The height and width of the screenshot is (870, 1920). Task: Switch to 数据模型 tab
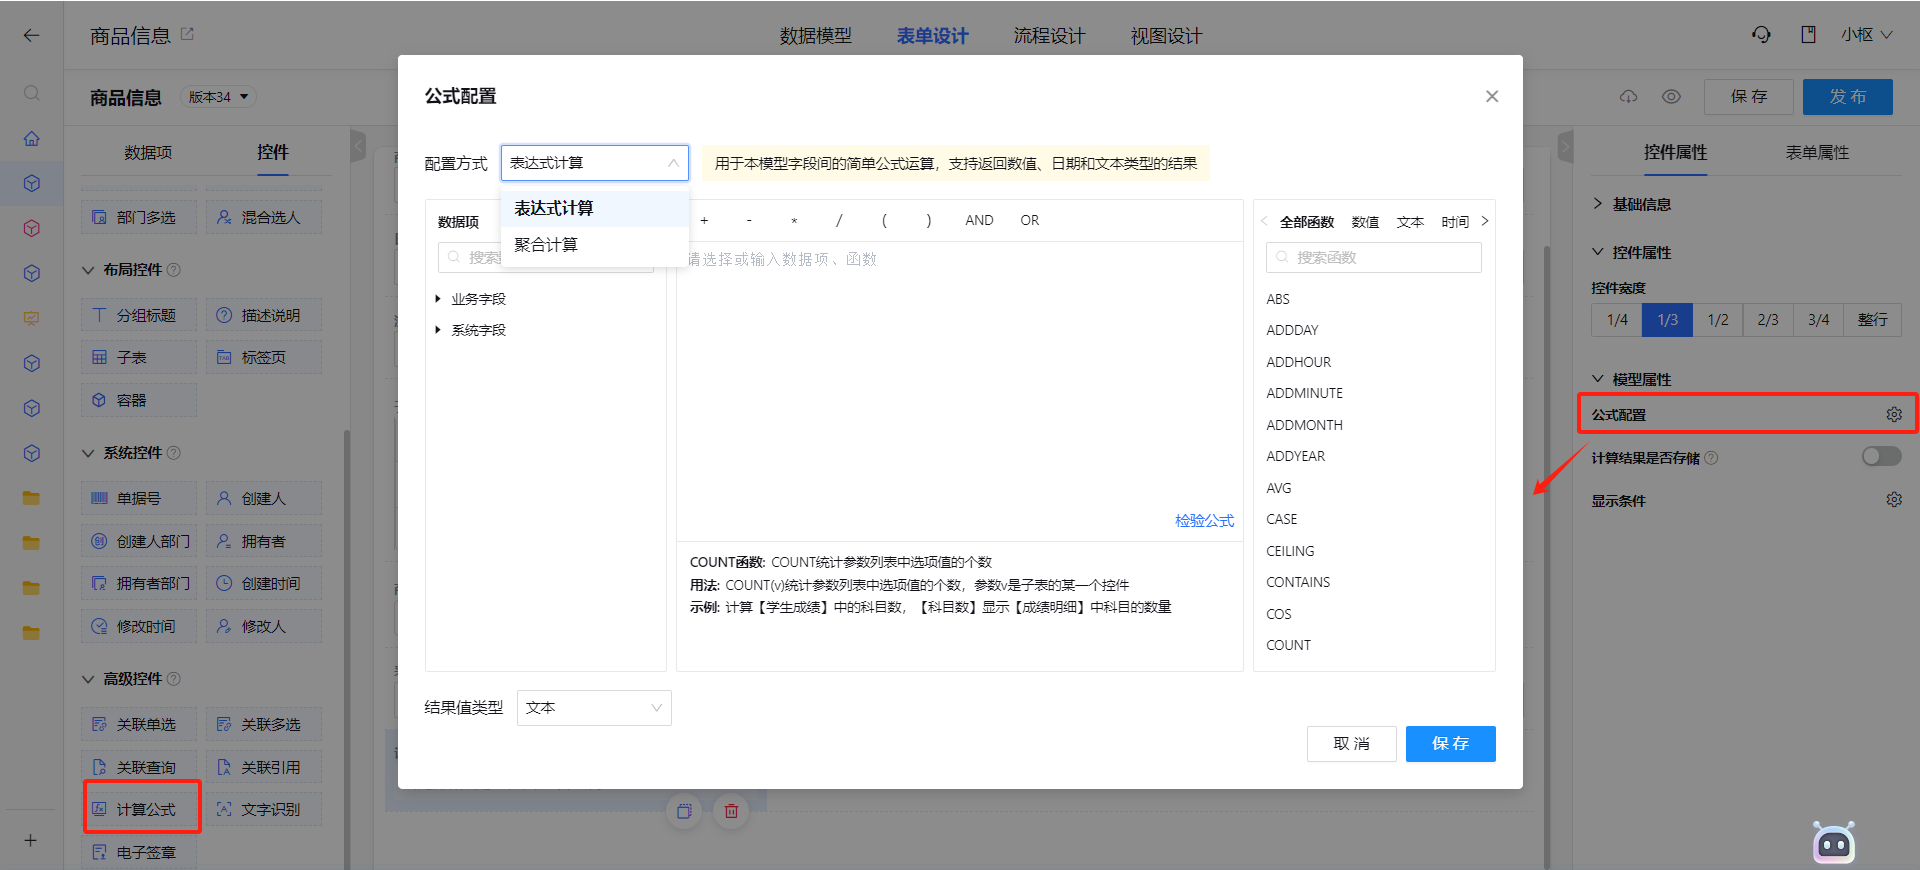tap(816, 36)
